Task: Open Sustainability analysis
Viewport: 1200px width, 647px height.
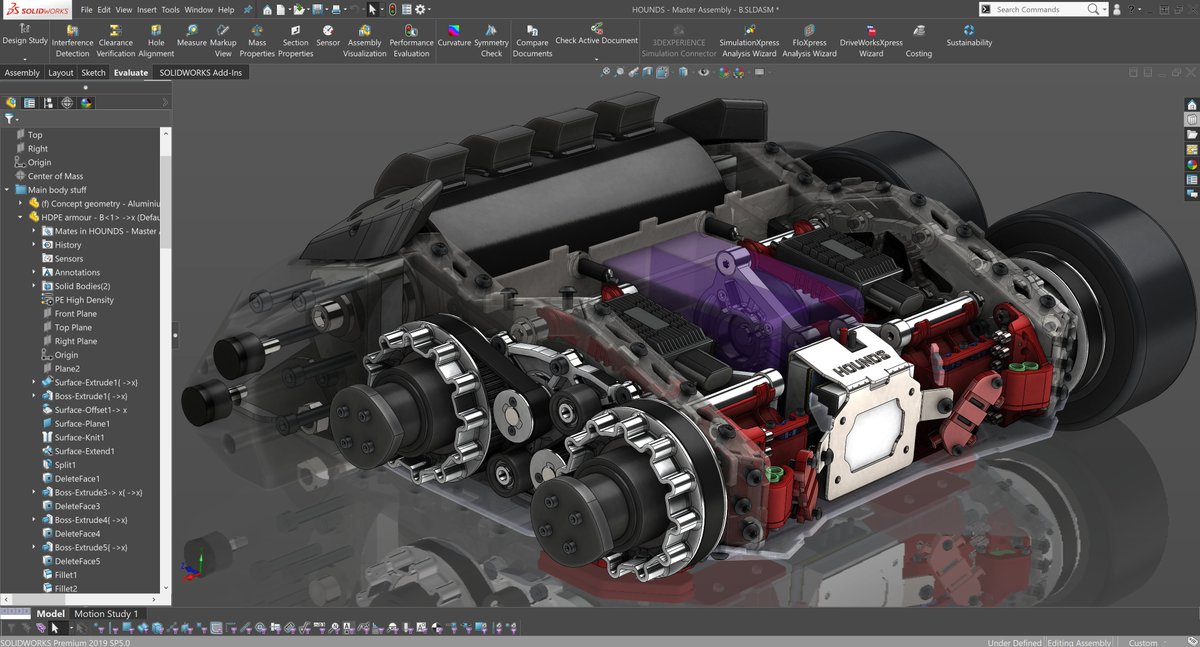Action: click(969, 36)
